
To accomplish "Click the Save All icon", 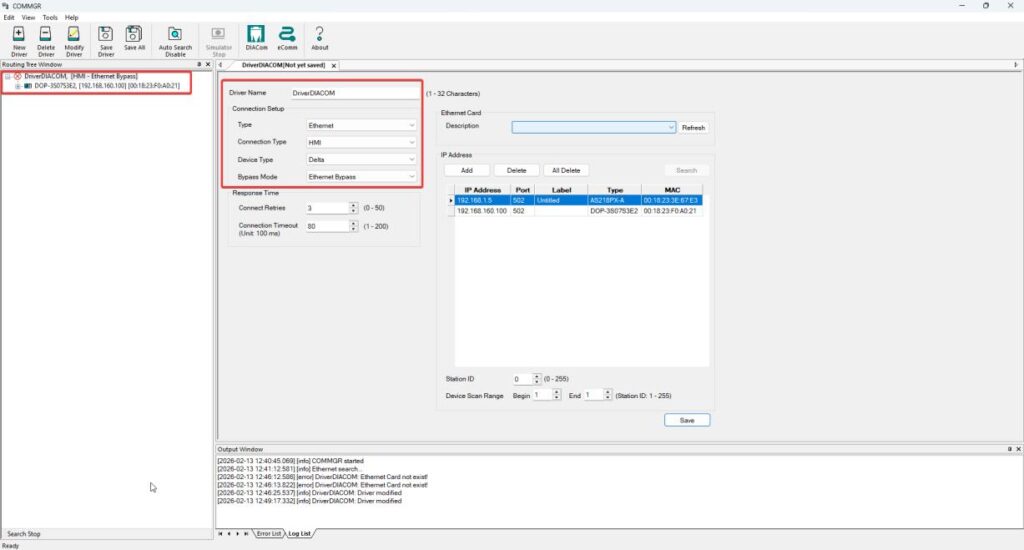I will (134, 36).
